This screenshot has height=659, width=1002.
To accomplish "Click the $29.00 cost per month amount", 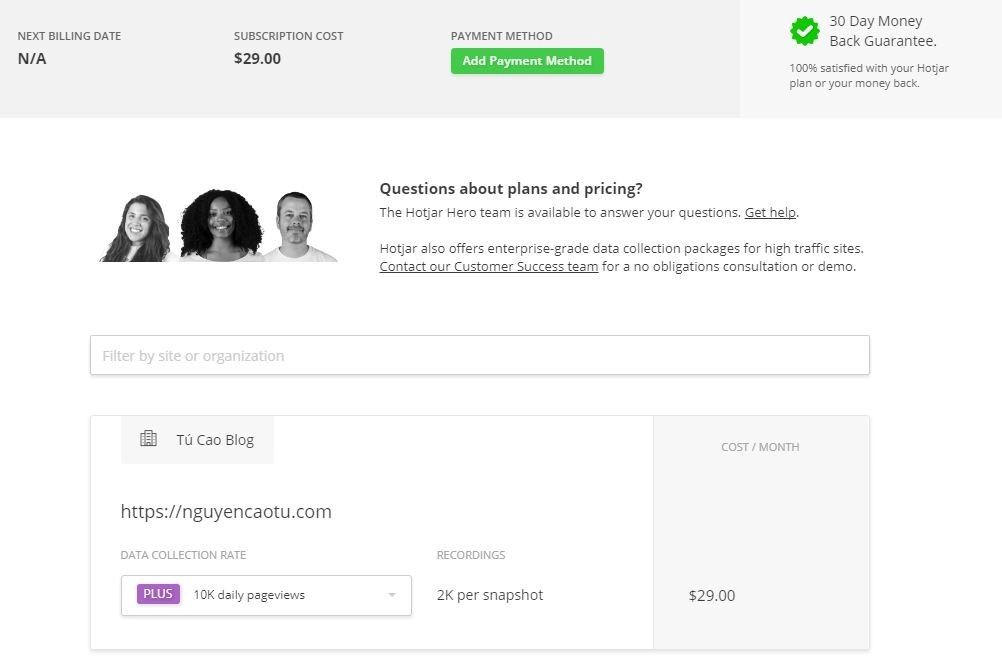I will 712,596.
